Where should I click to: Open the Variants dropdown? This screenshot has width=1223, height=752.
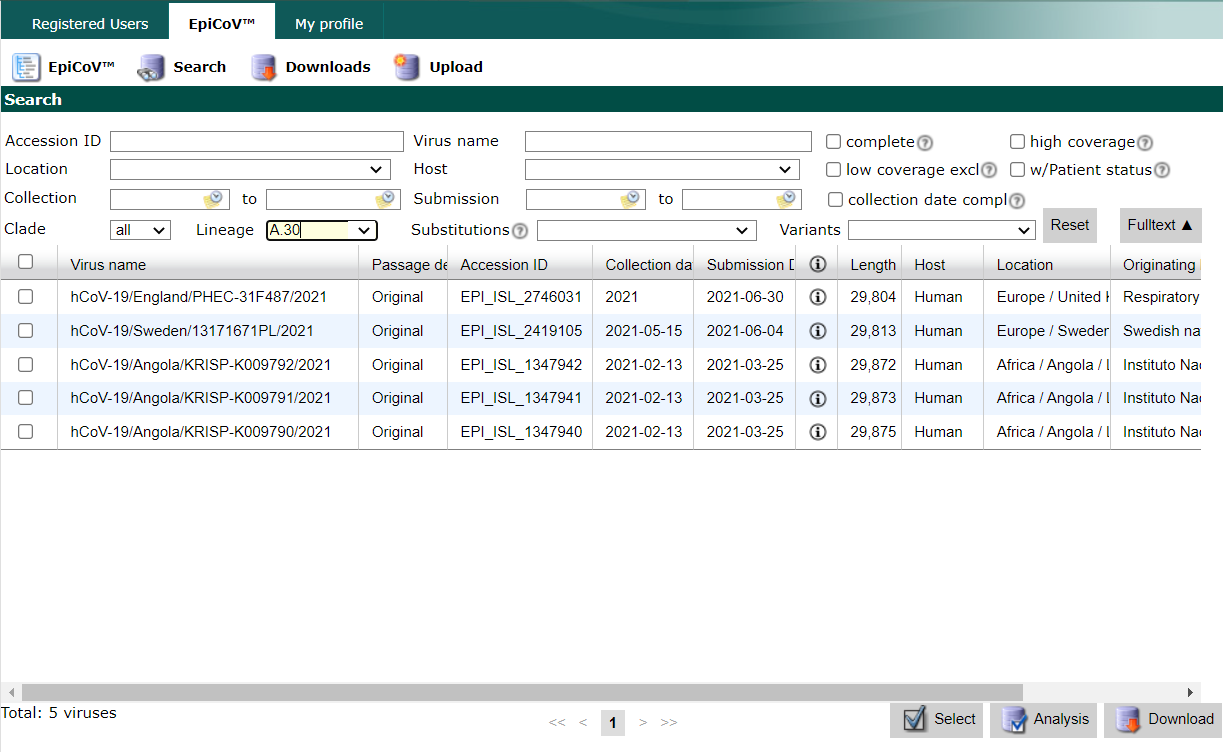tap(941, 231)
